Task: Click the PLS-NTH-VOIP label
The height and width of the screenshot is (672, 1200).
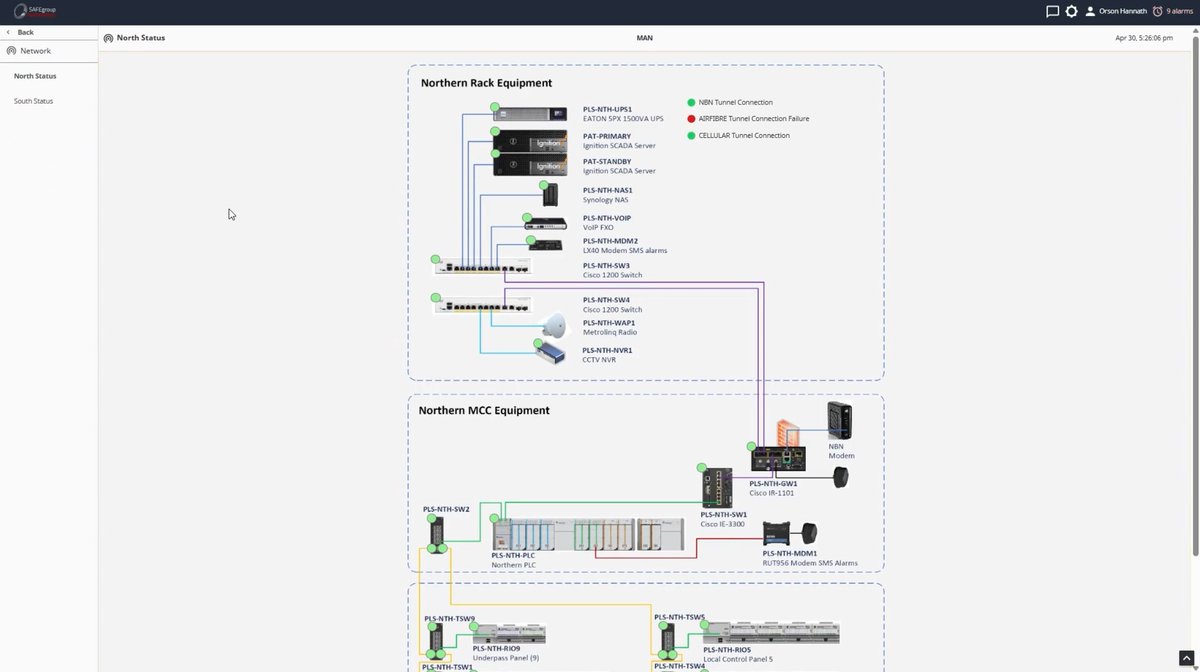Action: 606,218
